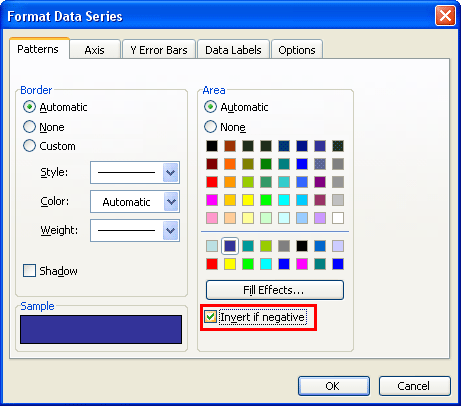461x406 pixels.
Task: Open the Fill Effects dialog
Action: [x=275, y=290]
